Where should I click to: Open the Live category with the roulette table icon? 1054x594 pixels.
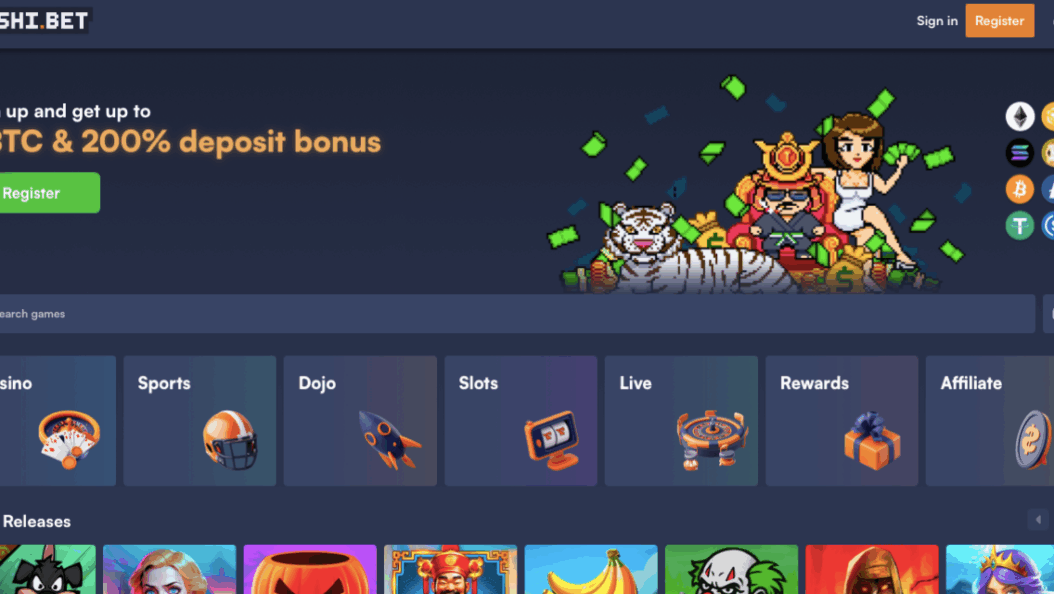coord(681,421)
